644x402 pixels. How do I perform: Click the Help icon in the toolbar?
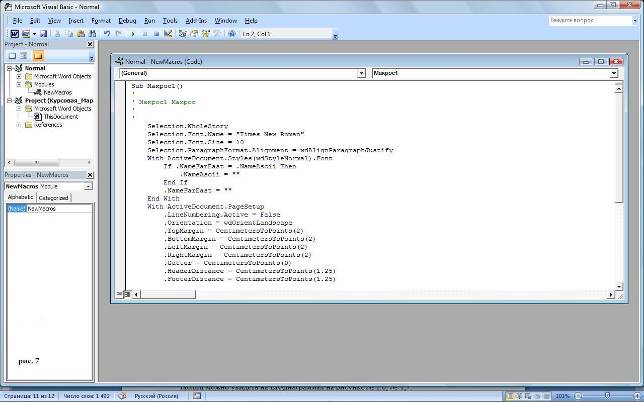[x=232, y=34]
